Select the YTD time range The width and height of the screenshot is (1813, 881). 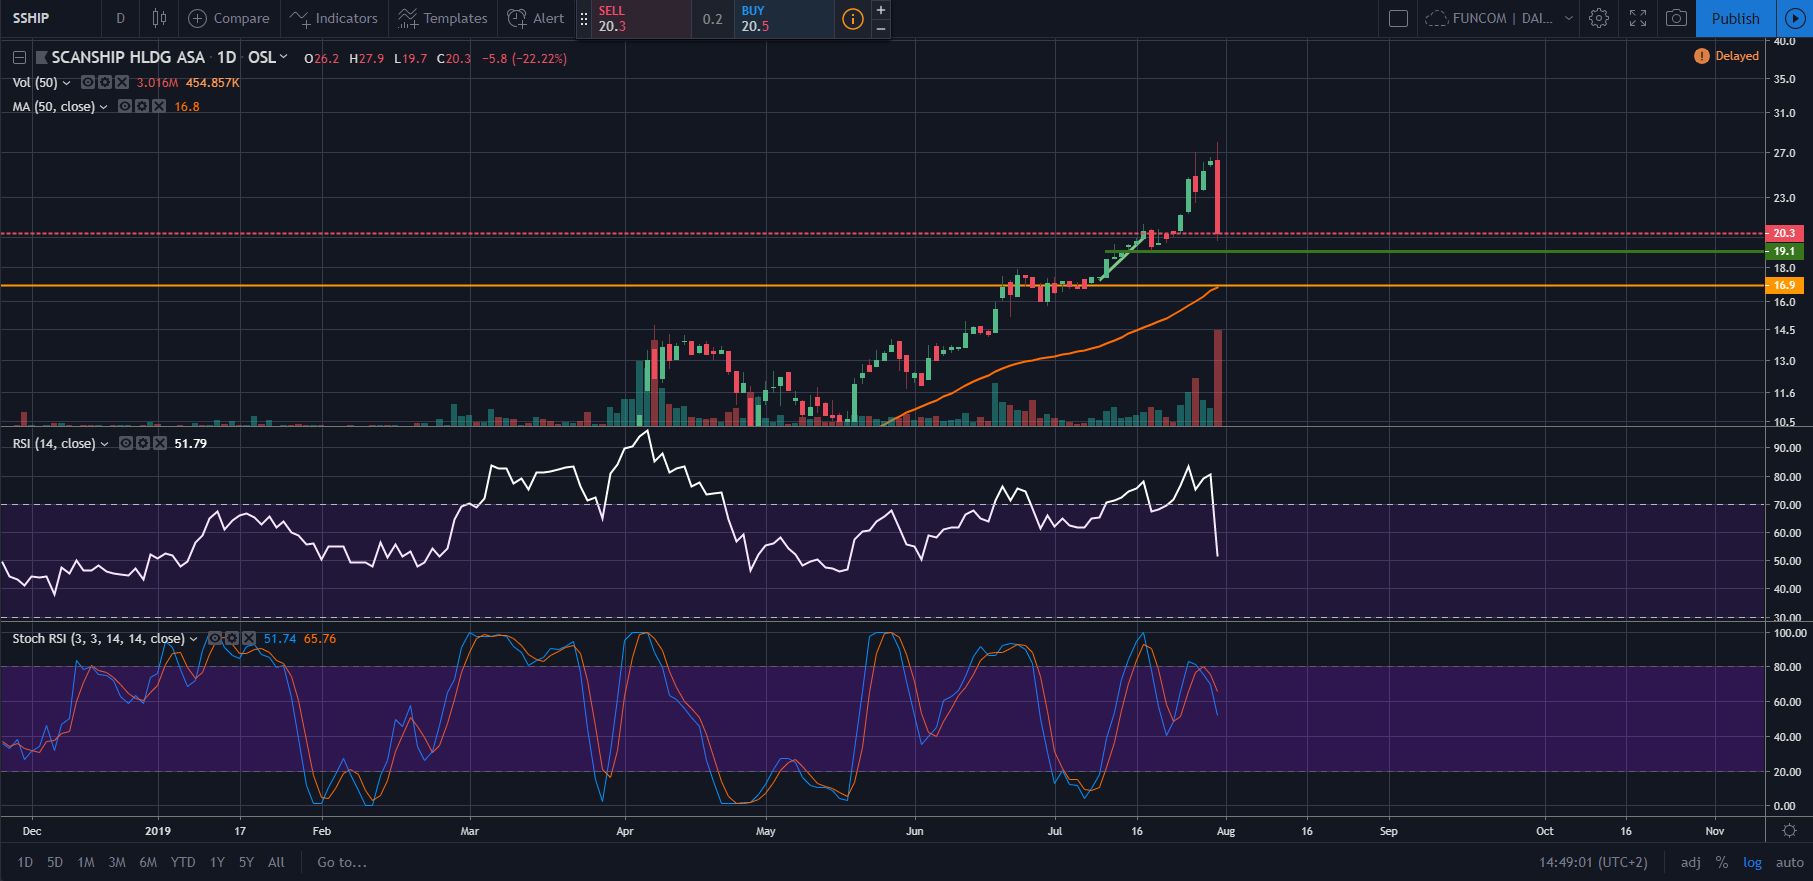[183, 862]
